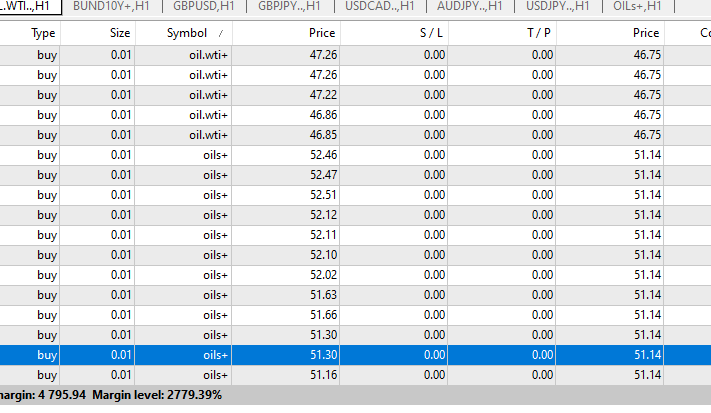Sort trades by the Size column header

pos(97,33)
